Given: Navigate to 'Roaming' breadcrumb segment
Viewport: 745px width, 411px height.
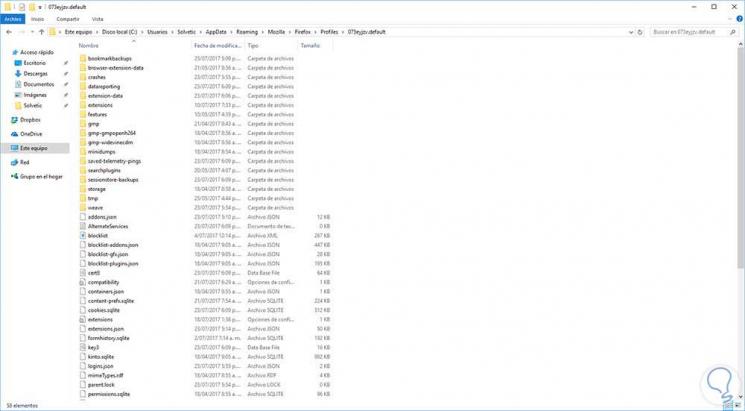Looking at the screenshot, I should (247, 32).
